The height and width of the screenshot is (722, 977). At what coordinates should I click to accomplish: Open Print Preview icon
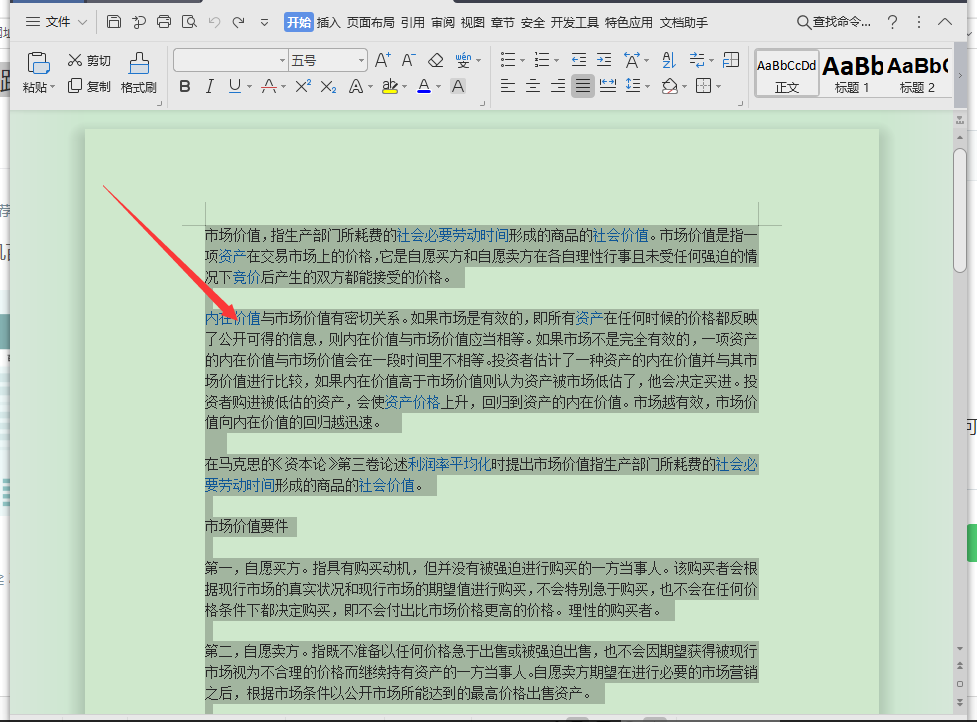(x=189, y=22)
